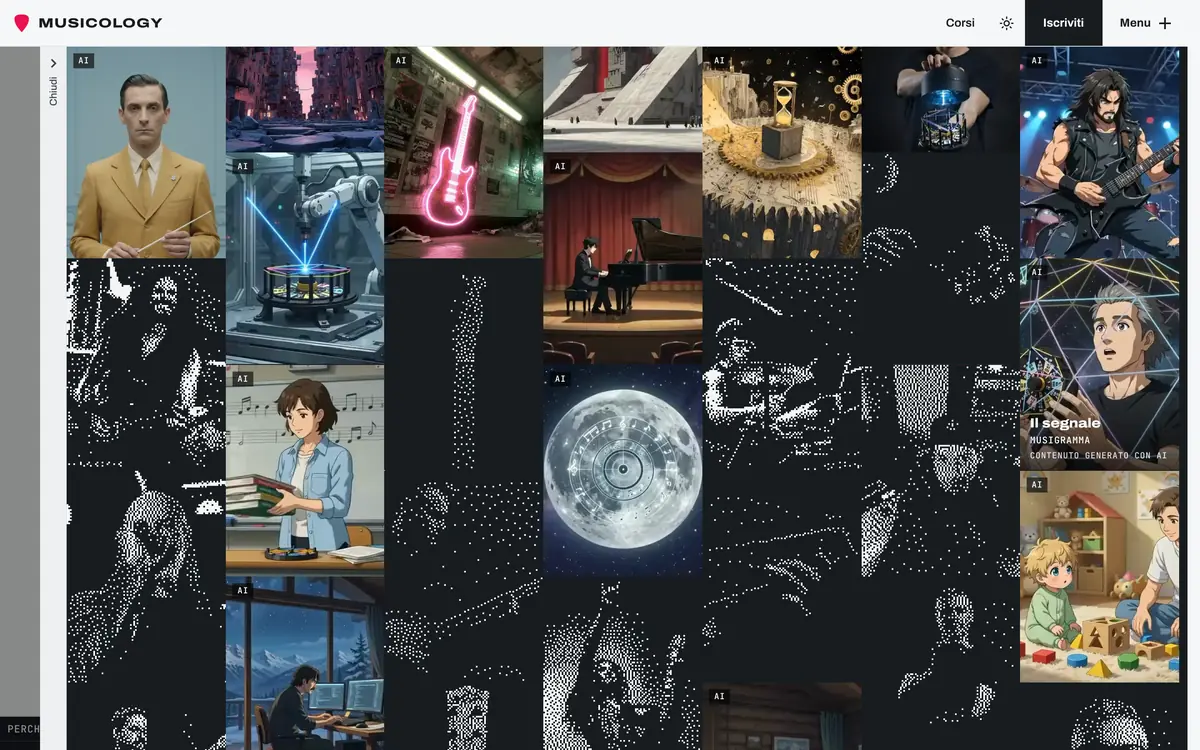Select the robotic arm with blue lasers image
Screen dimensions: 1200x750
pyautogui.click(x=305, y=258)
